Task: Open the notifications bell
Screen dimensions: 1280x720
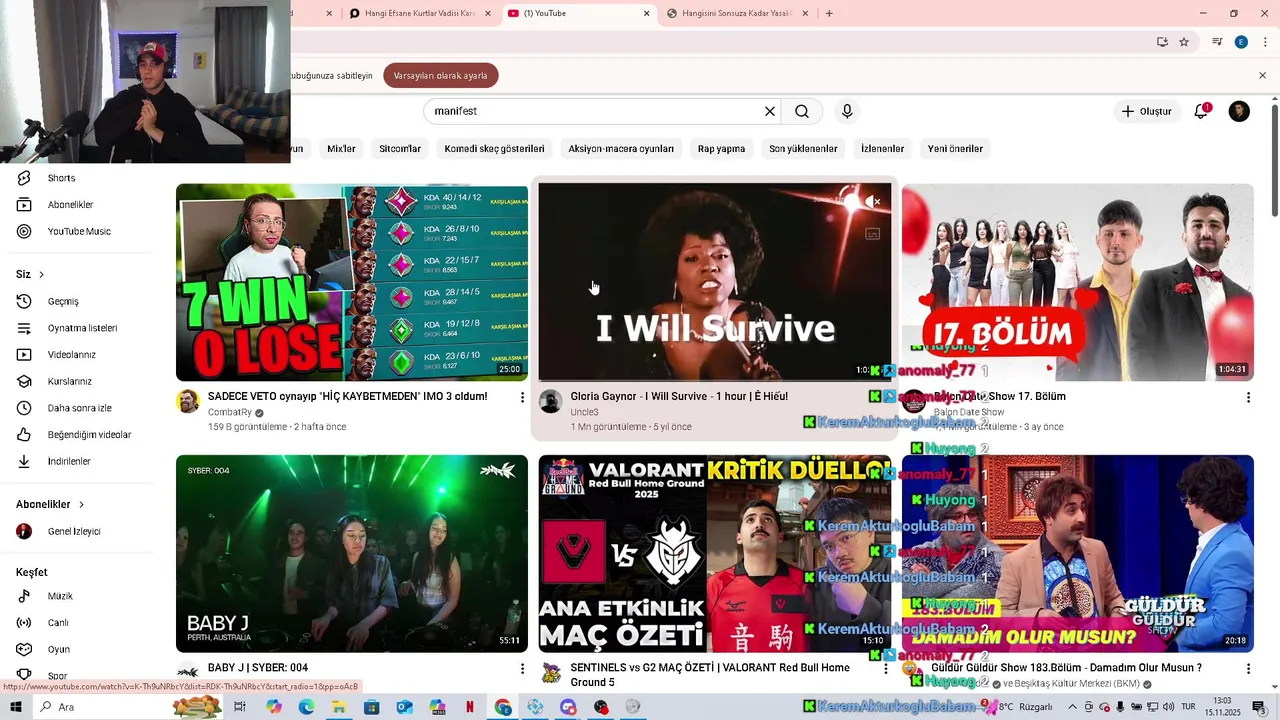Action: pos(1201,111)
